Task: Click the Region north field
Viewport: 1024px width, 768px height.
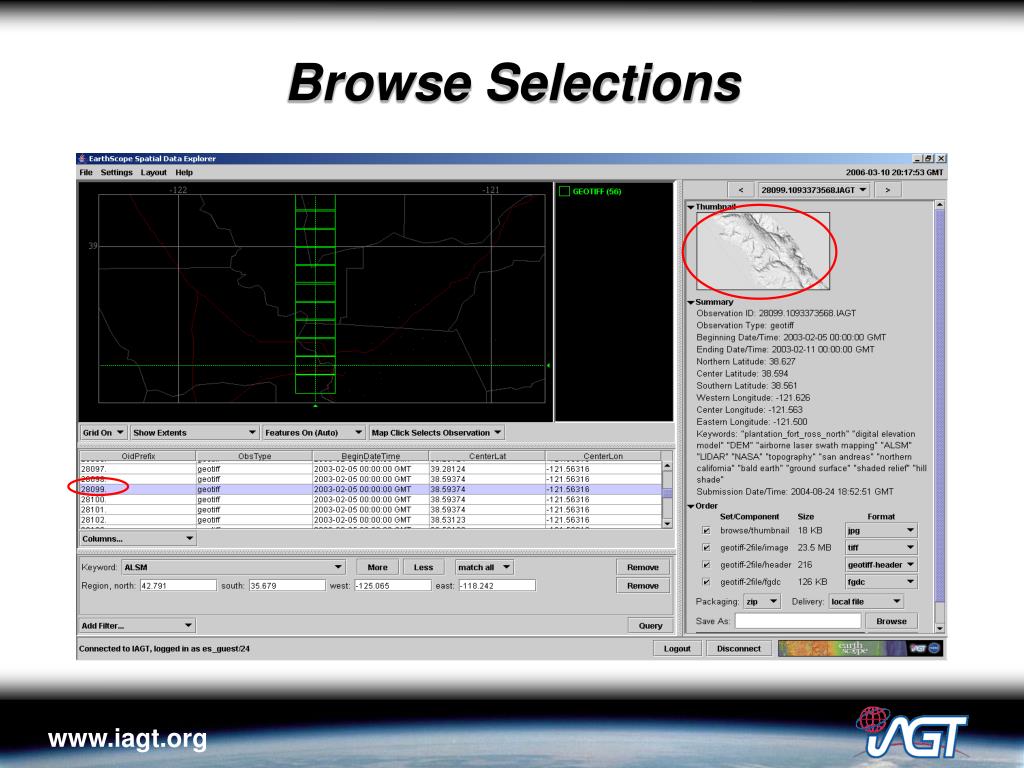Action: (178, 586)
